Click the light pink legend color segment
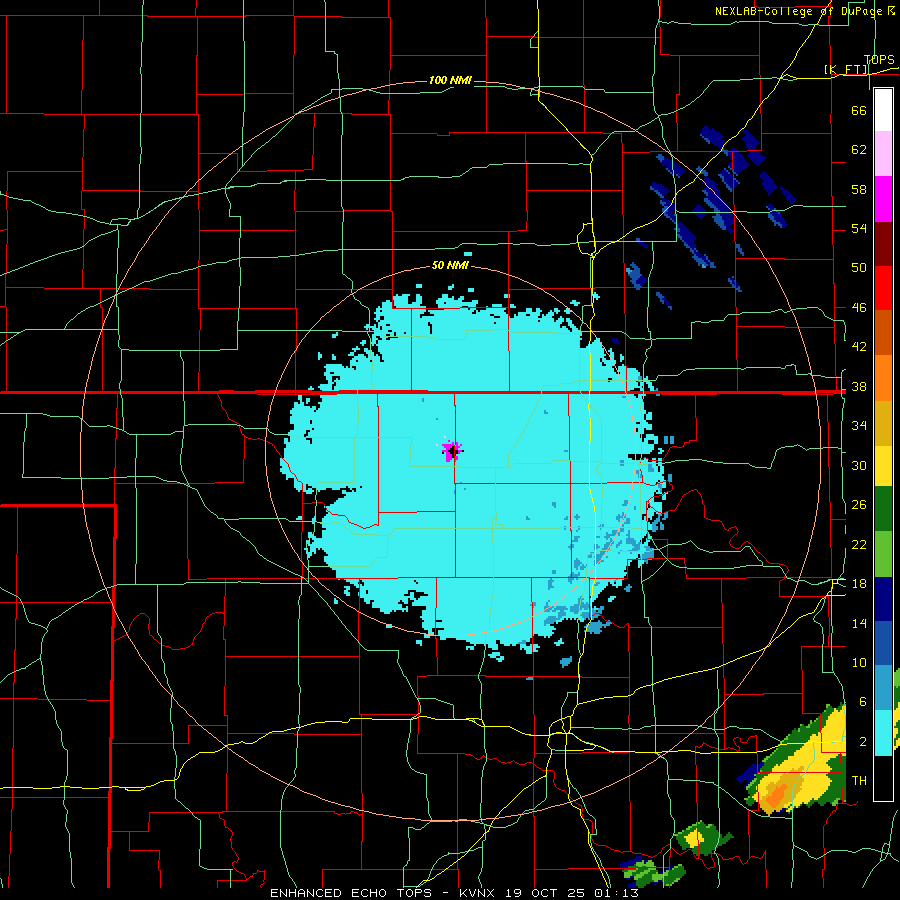This screenshot has width=900, height=900. tap(883, 154)
